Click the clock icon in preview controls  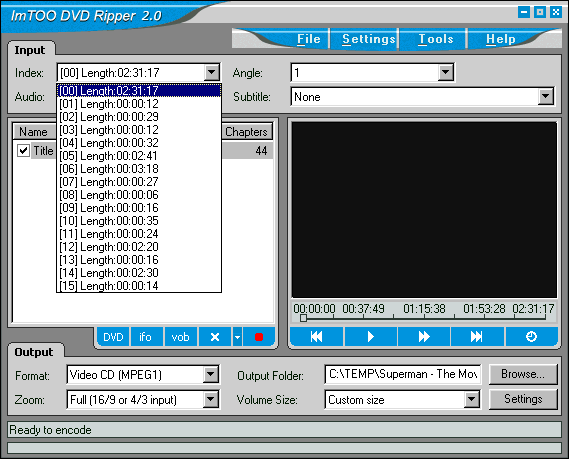(x=531, y=337)
